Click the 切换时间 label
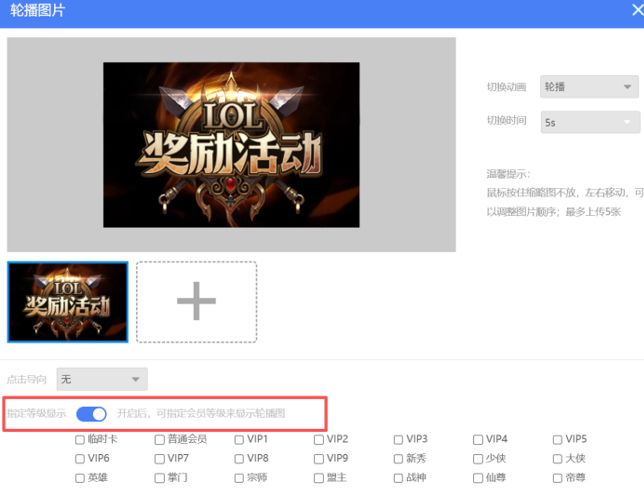This screenshot has height=492, width=644. [x=506, y=120]
